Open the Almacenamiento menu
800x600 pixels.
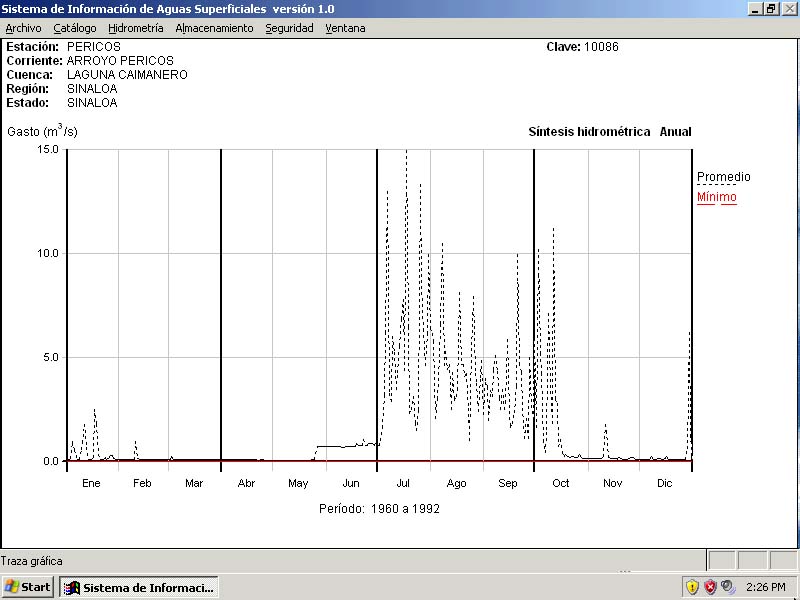coord(214,28)
